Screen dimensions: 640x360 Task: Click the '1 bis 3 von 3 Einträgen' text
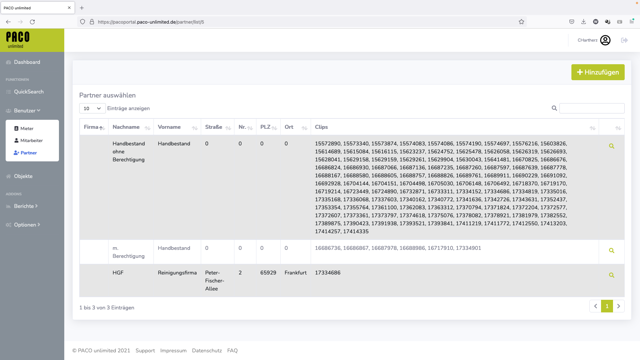click(x=107, y=308)
